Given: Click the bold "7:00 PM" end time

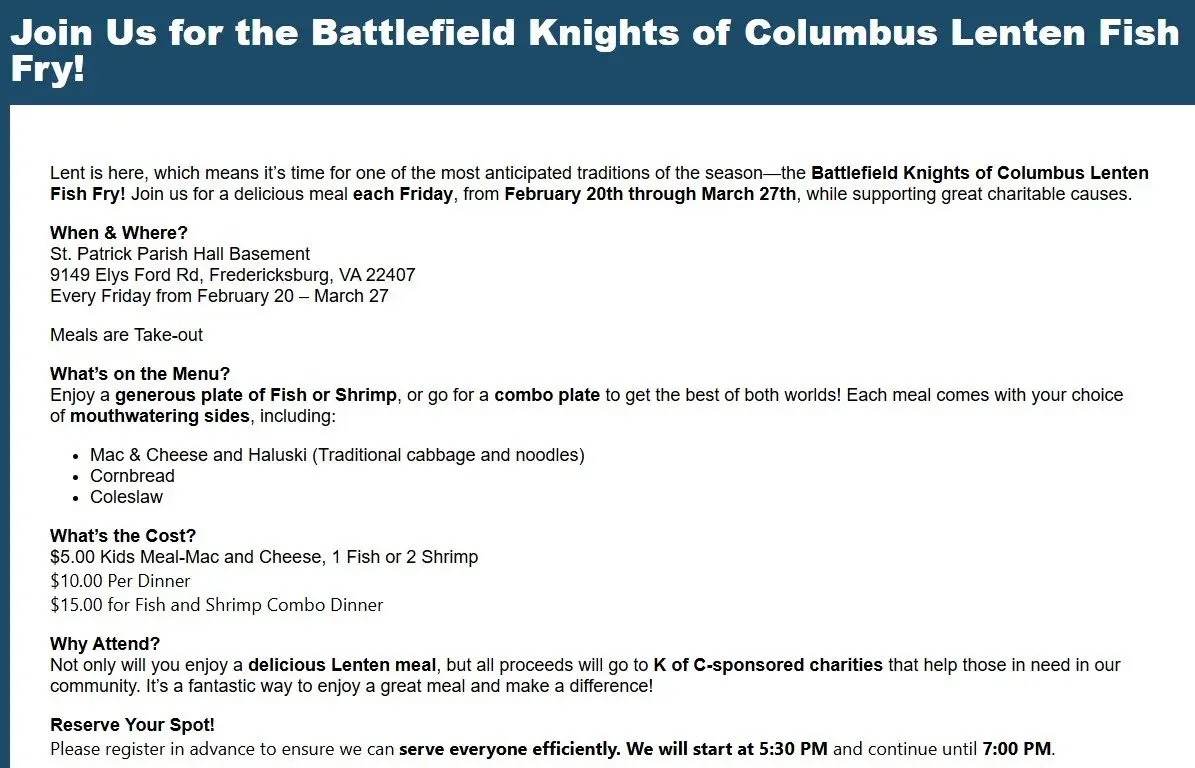Looking at the screenshot, I should coord(1018,749).
